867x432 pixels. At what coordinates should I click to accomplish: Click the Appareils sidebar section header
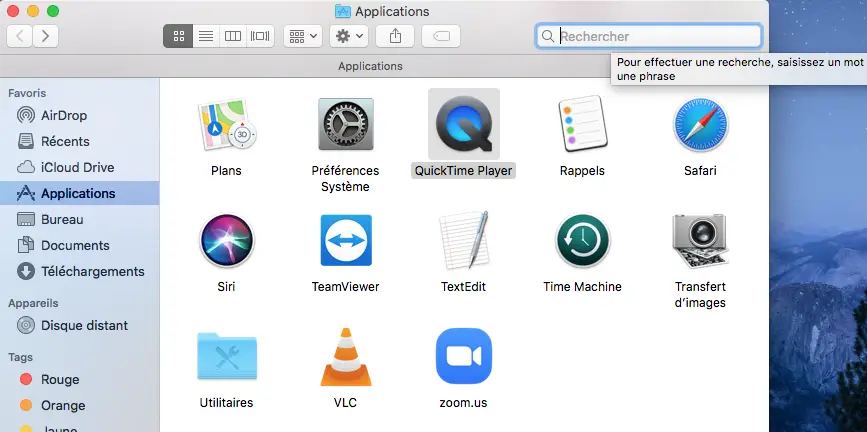33,303
